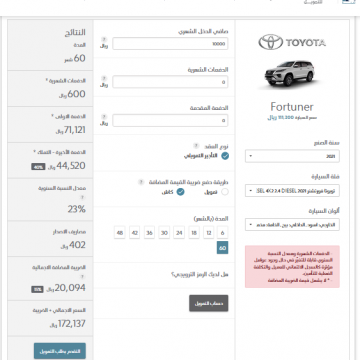This screenshot has width=360, height=360.
Task: Click the net monthly income input field
Action: click(170, 43)
